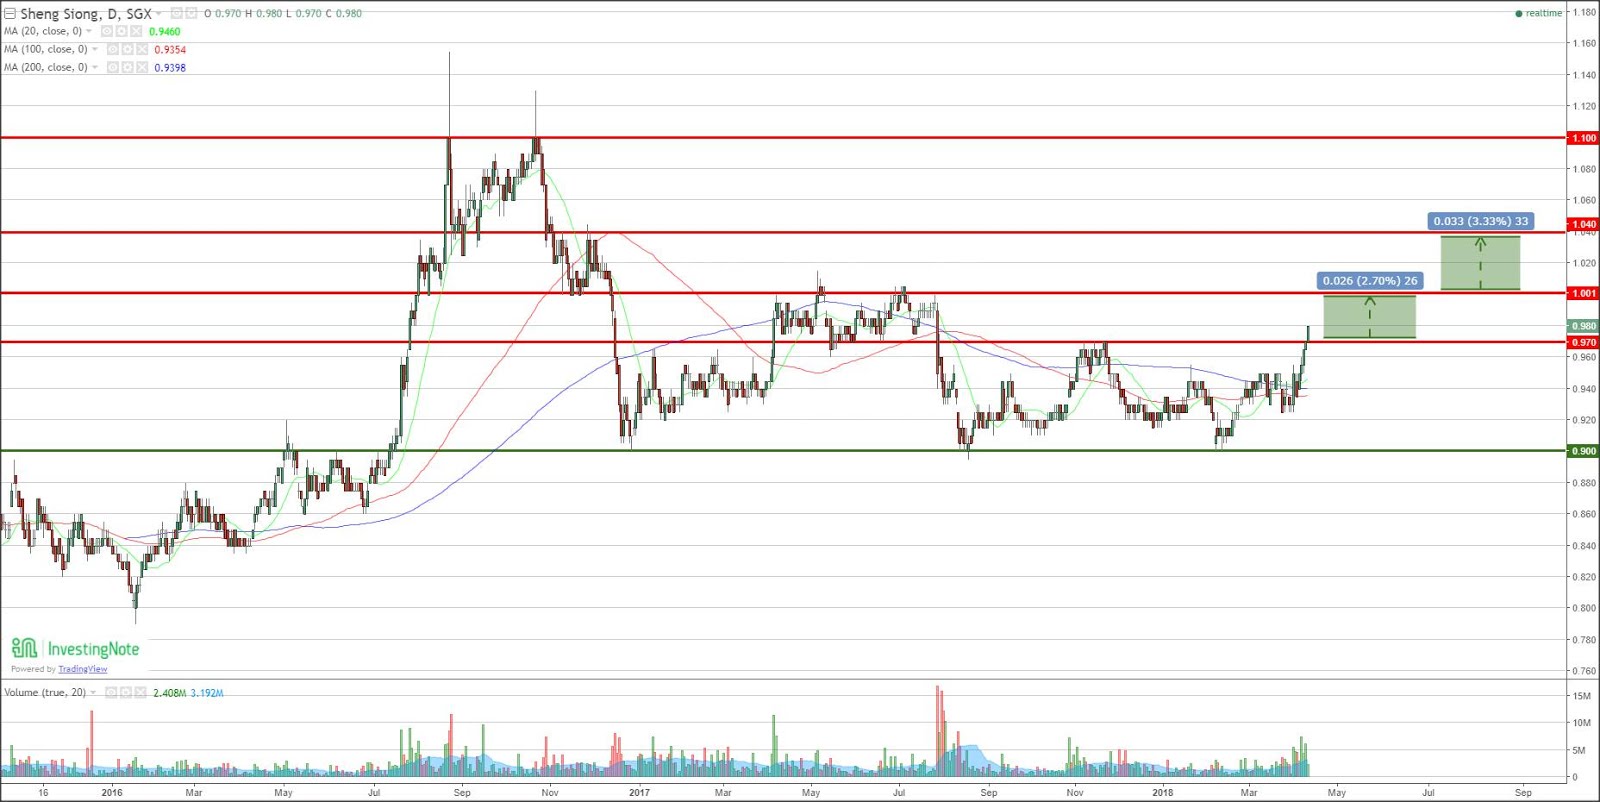Image resolution: width=1600 pixels, height=802 pixels.
Task: Select the MA 20 value 0.9460
Action: 165,32
